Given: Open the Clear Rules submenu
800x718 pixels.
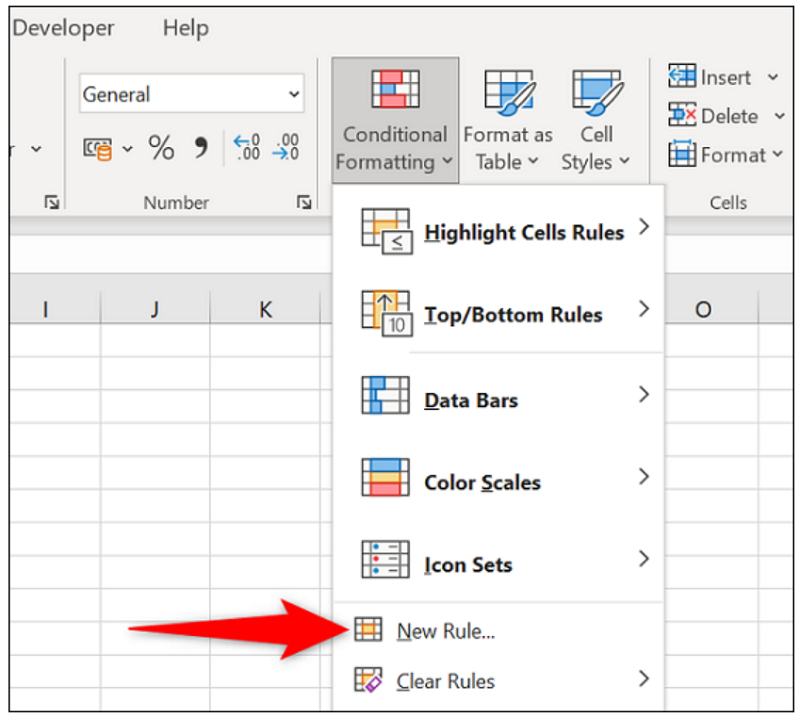Looking at the screenshot, I should coord(498,681).
